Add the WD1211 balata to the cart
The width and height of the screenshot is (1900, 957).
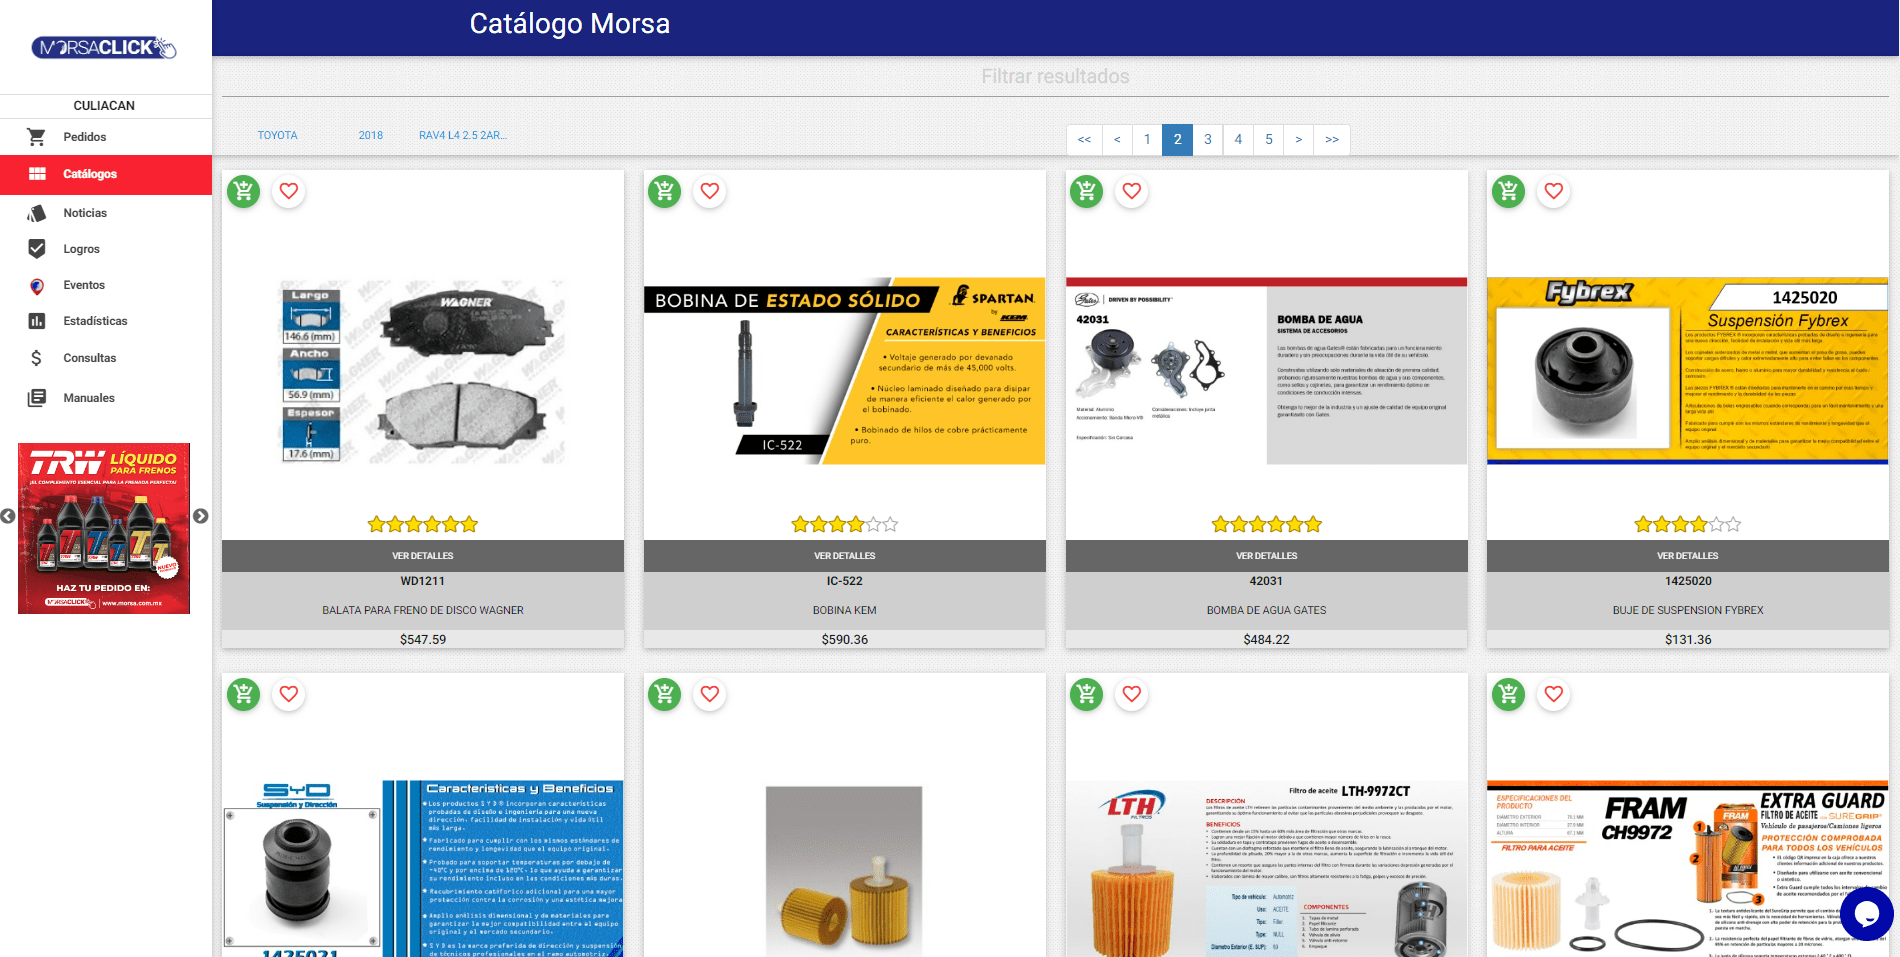242,191
